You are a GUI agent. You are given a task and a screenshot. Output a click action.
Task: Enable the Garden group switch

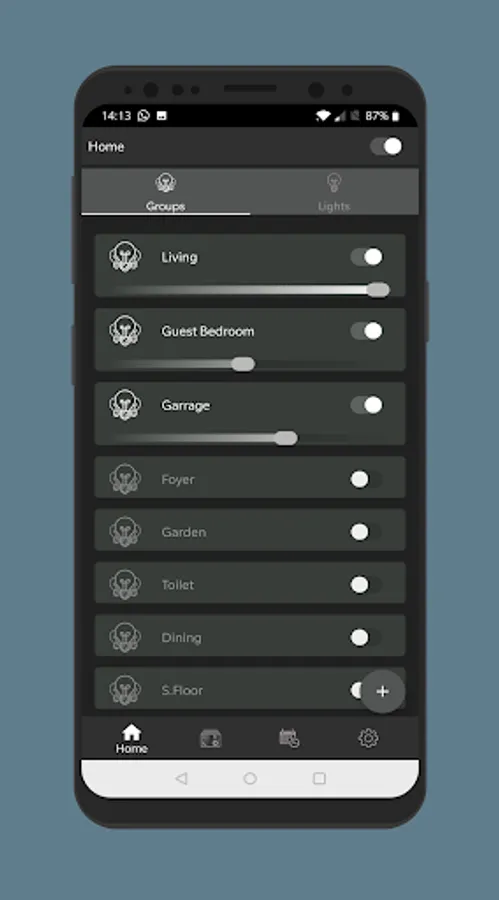(366, 532)
